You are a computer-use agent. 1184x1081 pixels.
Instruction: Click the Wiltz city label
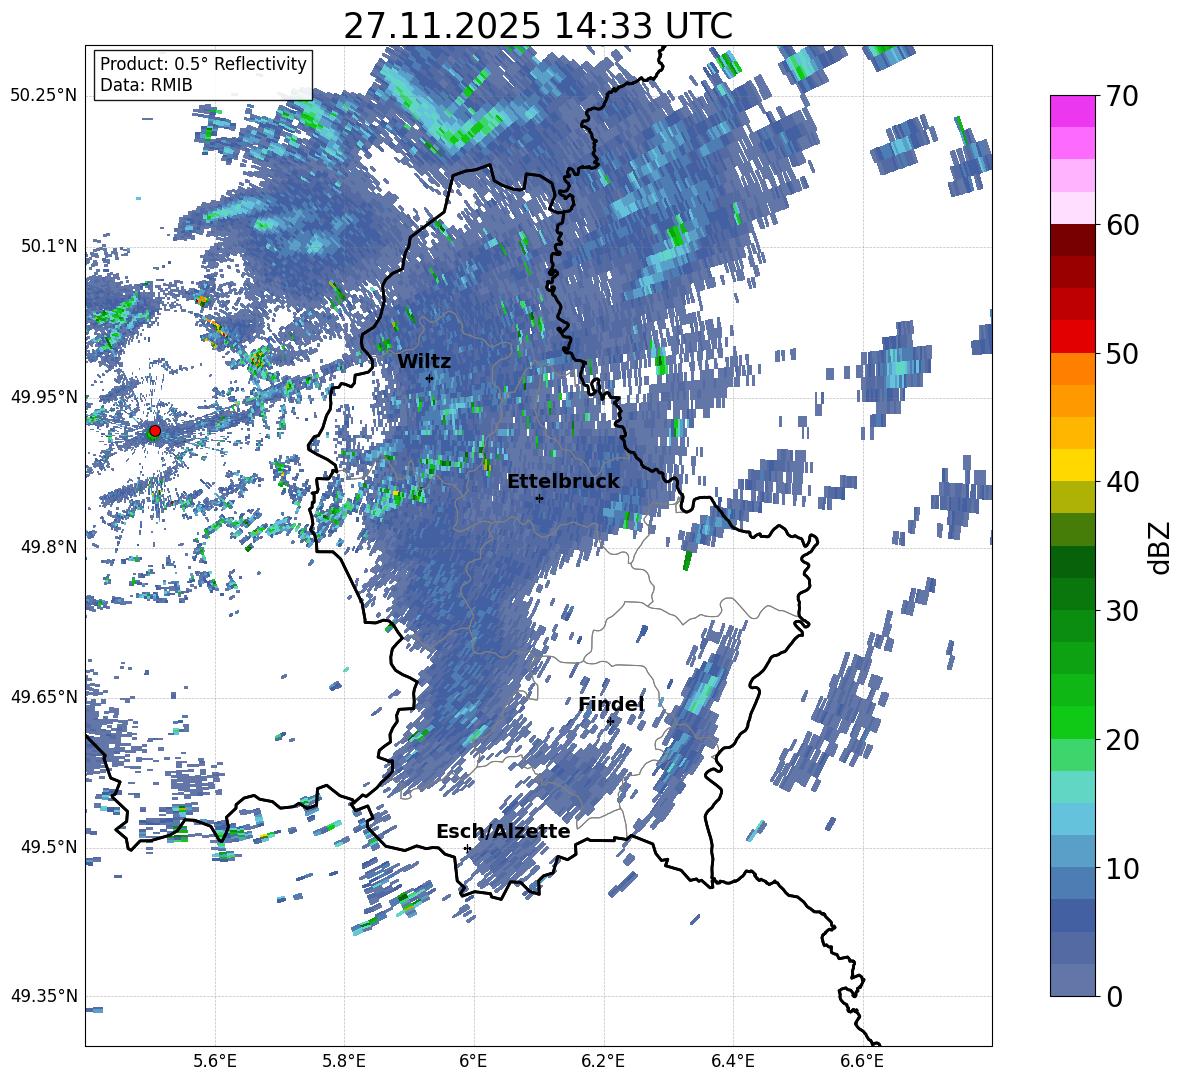(424, 361)
